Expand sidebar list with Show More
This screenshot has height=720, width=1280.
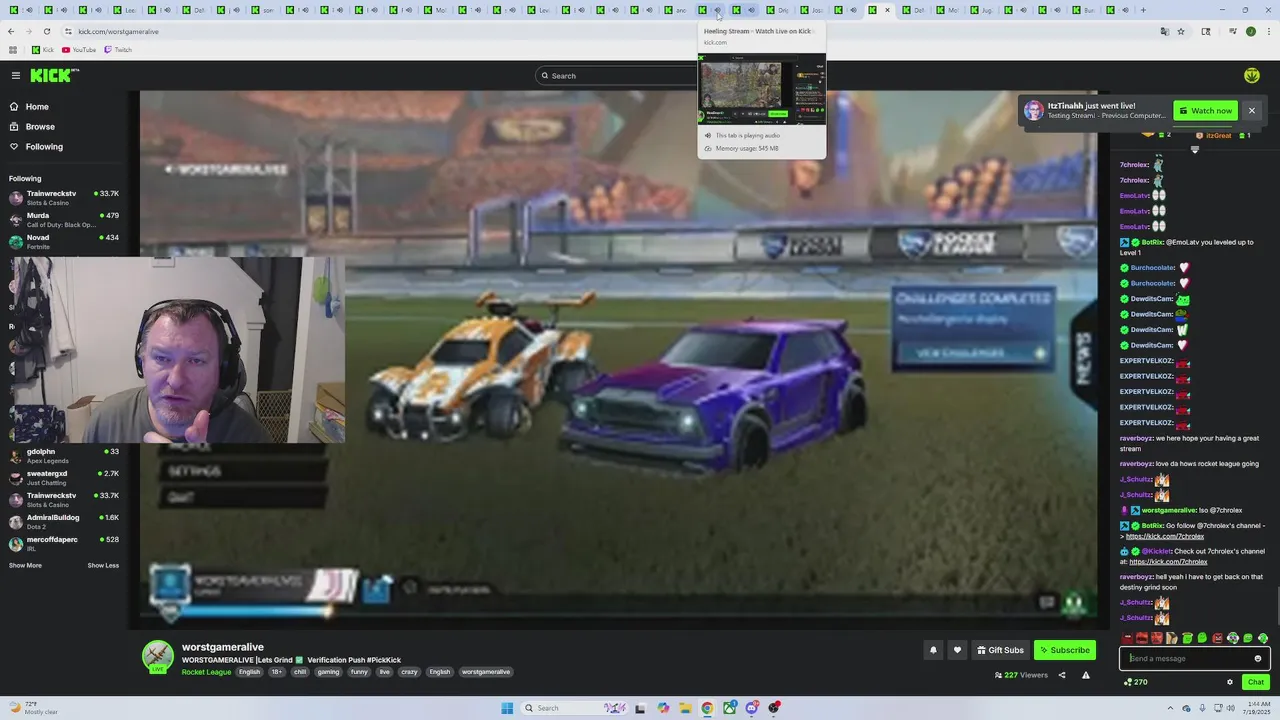pos(25,566)
